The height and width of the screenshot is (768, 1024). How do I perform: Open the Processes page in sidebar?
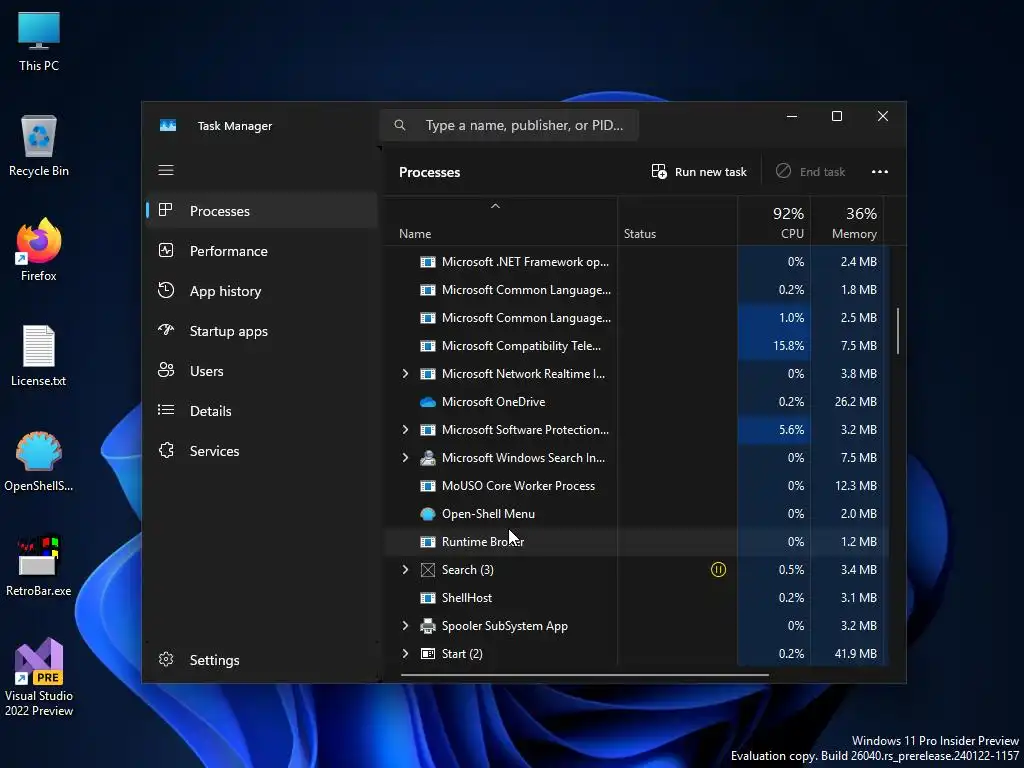(261, 211)
